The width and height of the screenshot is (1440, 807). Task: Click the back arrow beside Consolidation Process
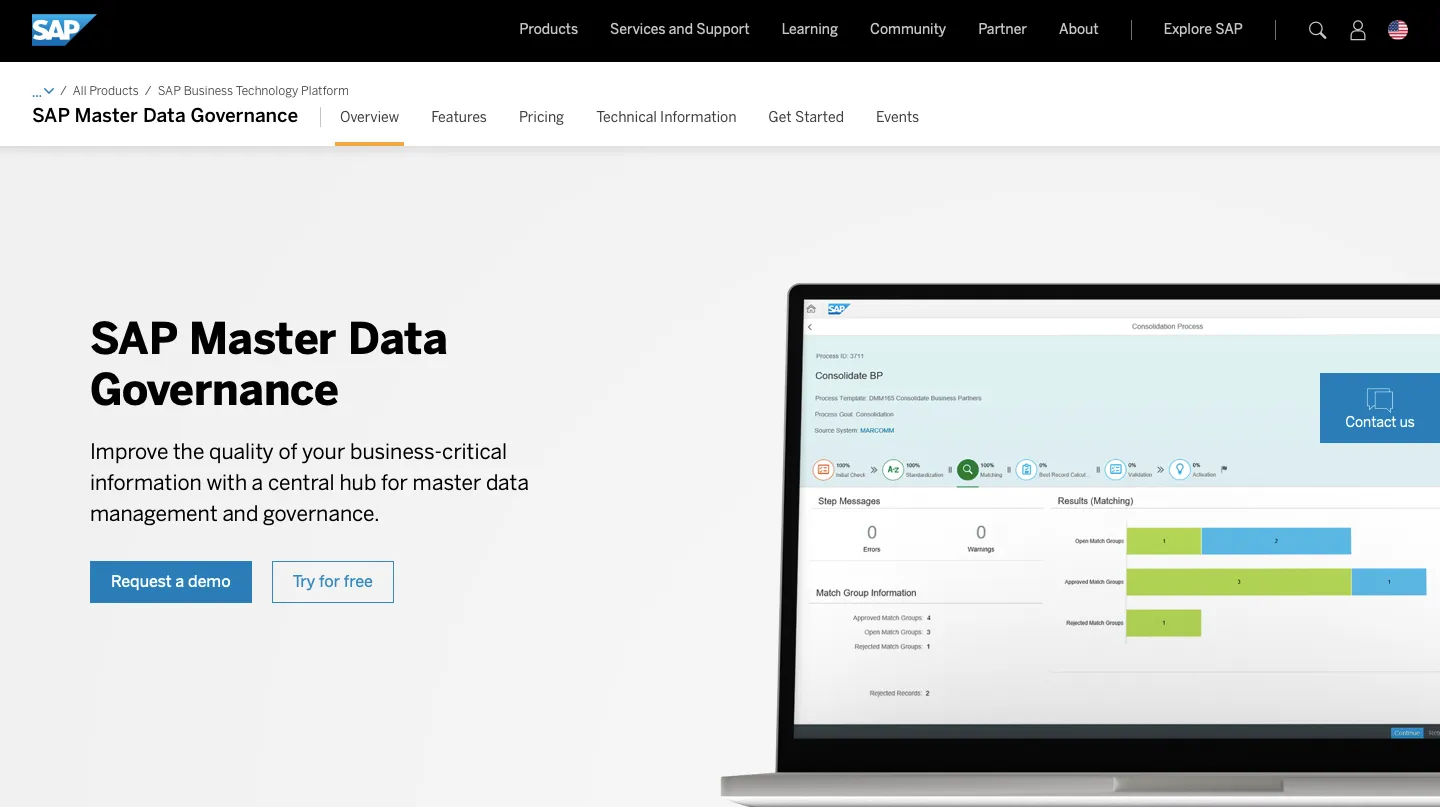[810, 327]
